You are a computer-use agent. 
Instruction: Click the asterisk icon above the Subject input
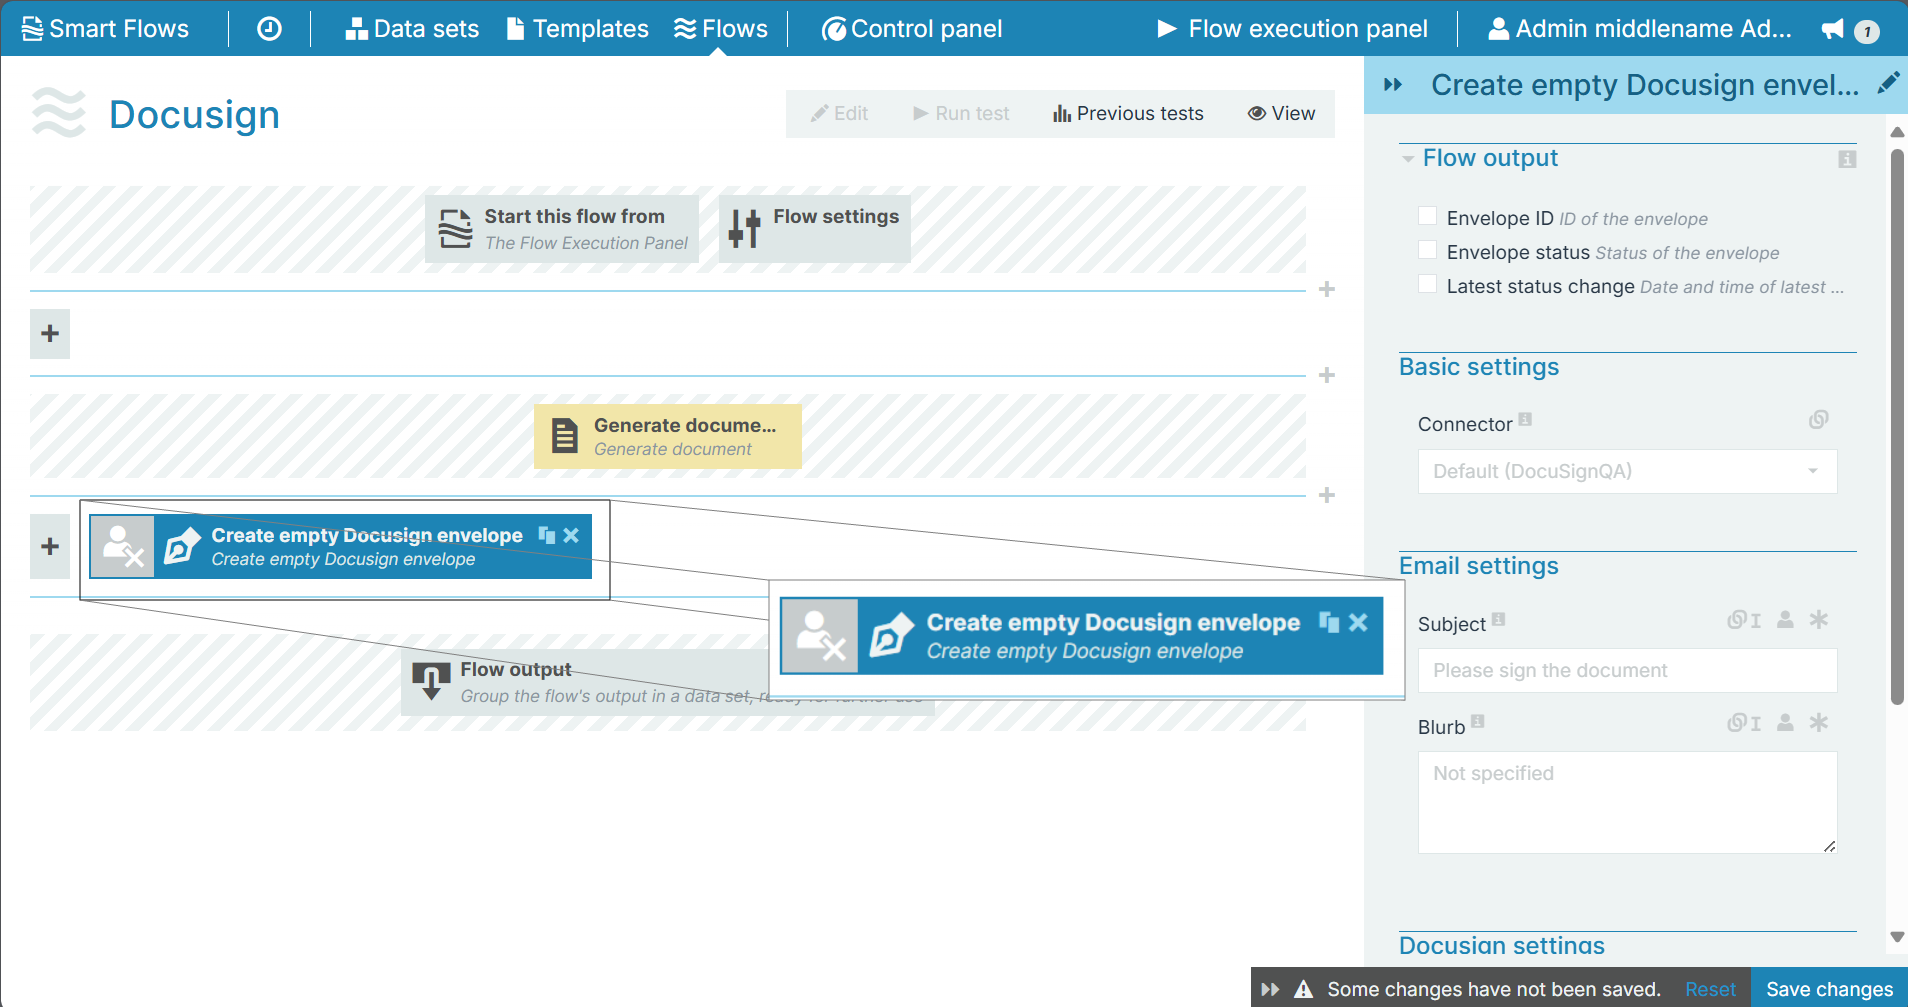coord(1819,620)
